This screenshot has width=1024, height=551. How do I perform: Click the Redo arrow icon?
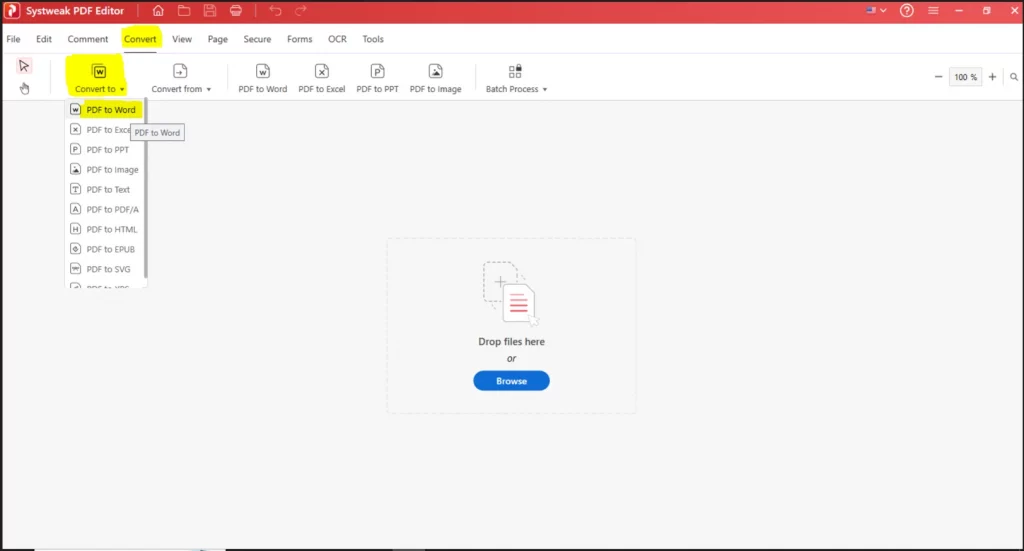click(300, 10)
